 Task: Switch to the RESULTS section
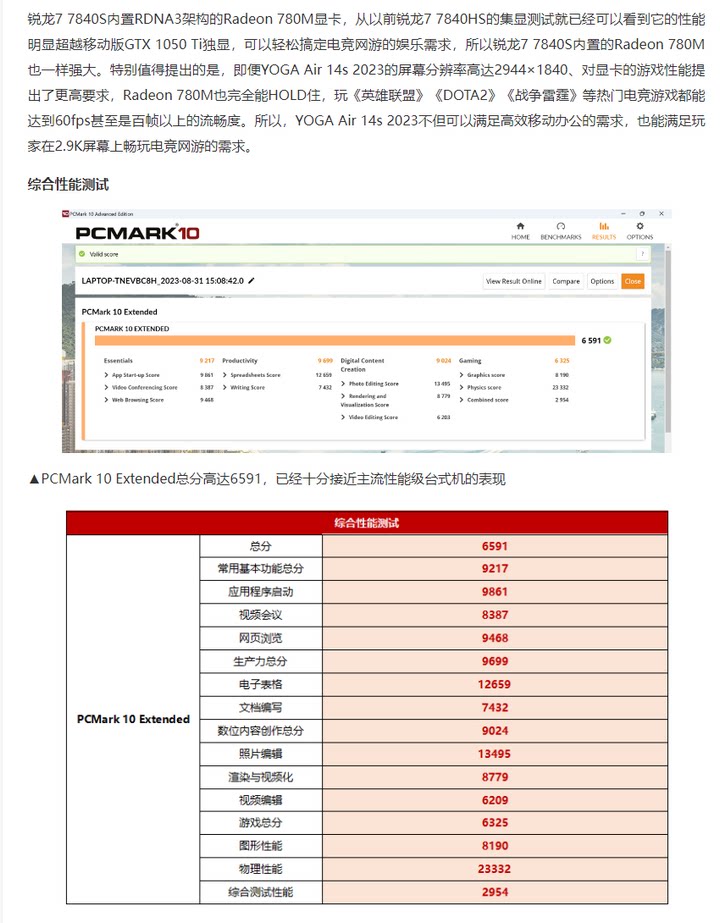pos(603,231)
